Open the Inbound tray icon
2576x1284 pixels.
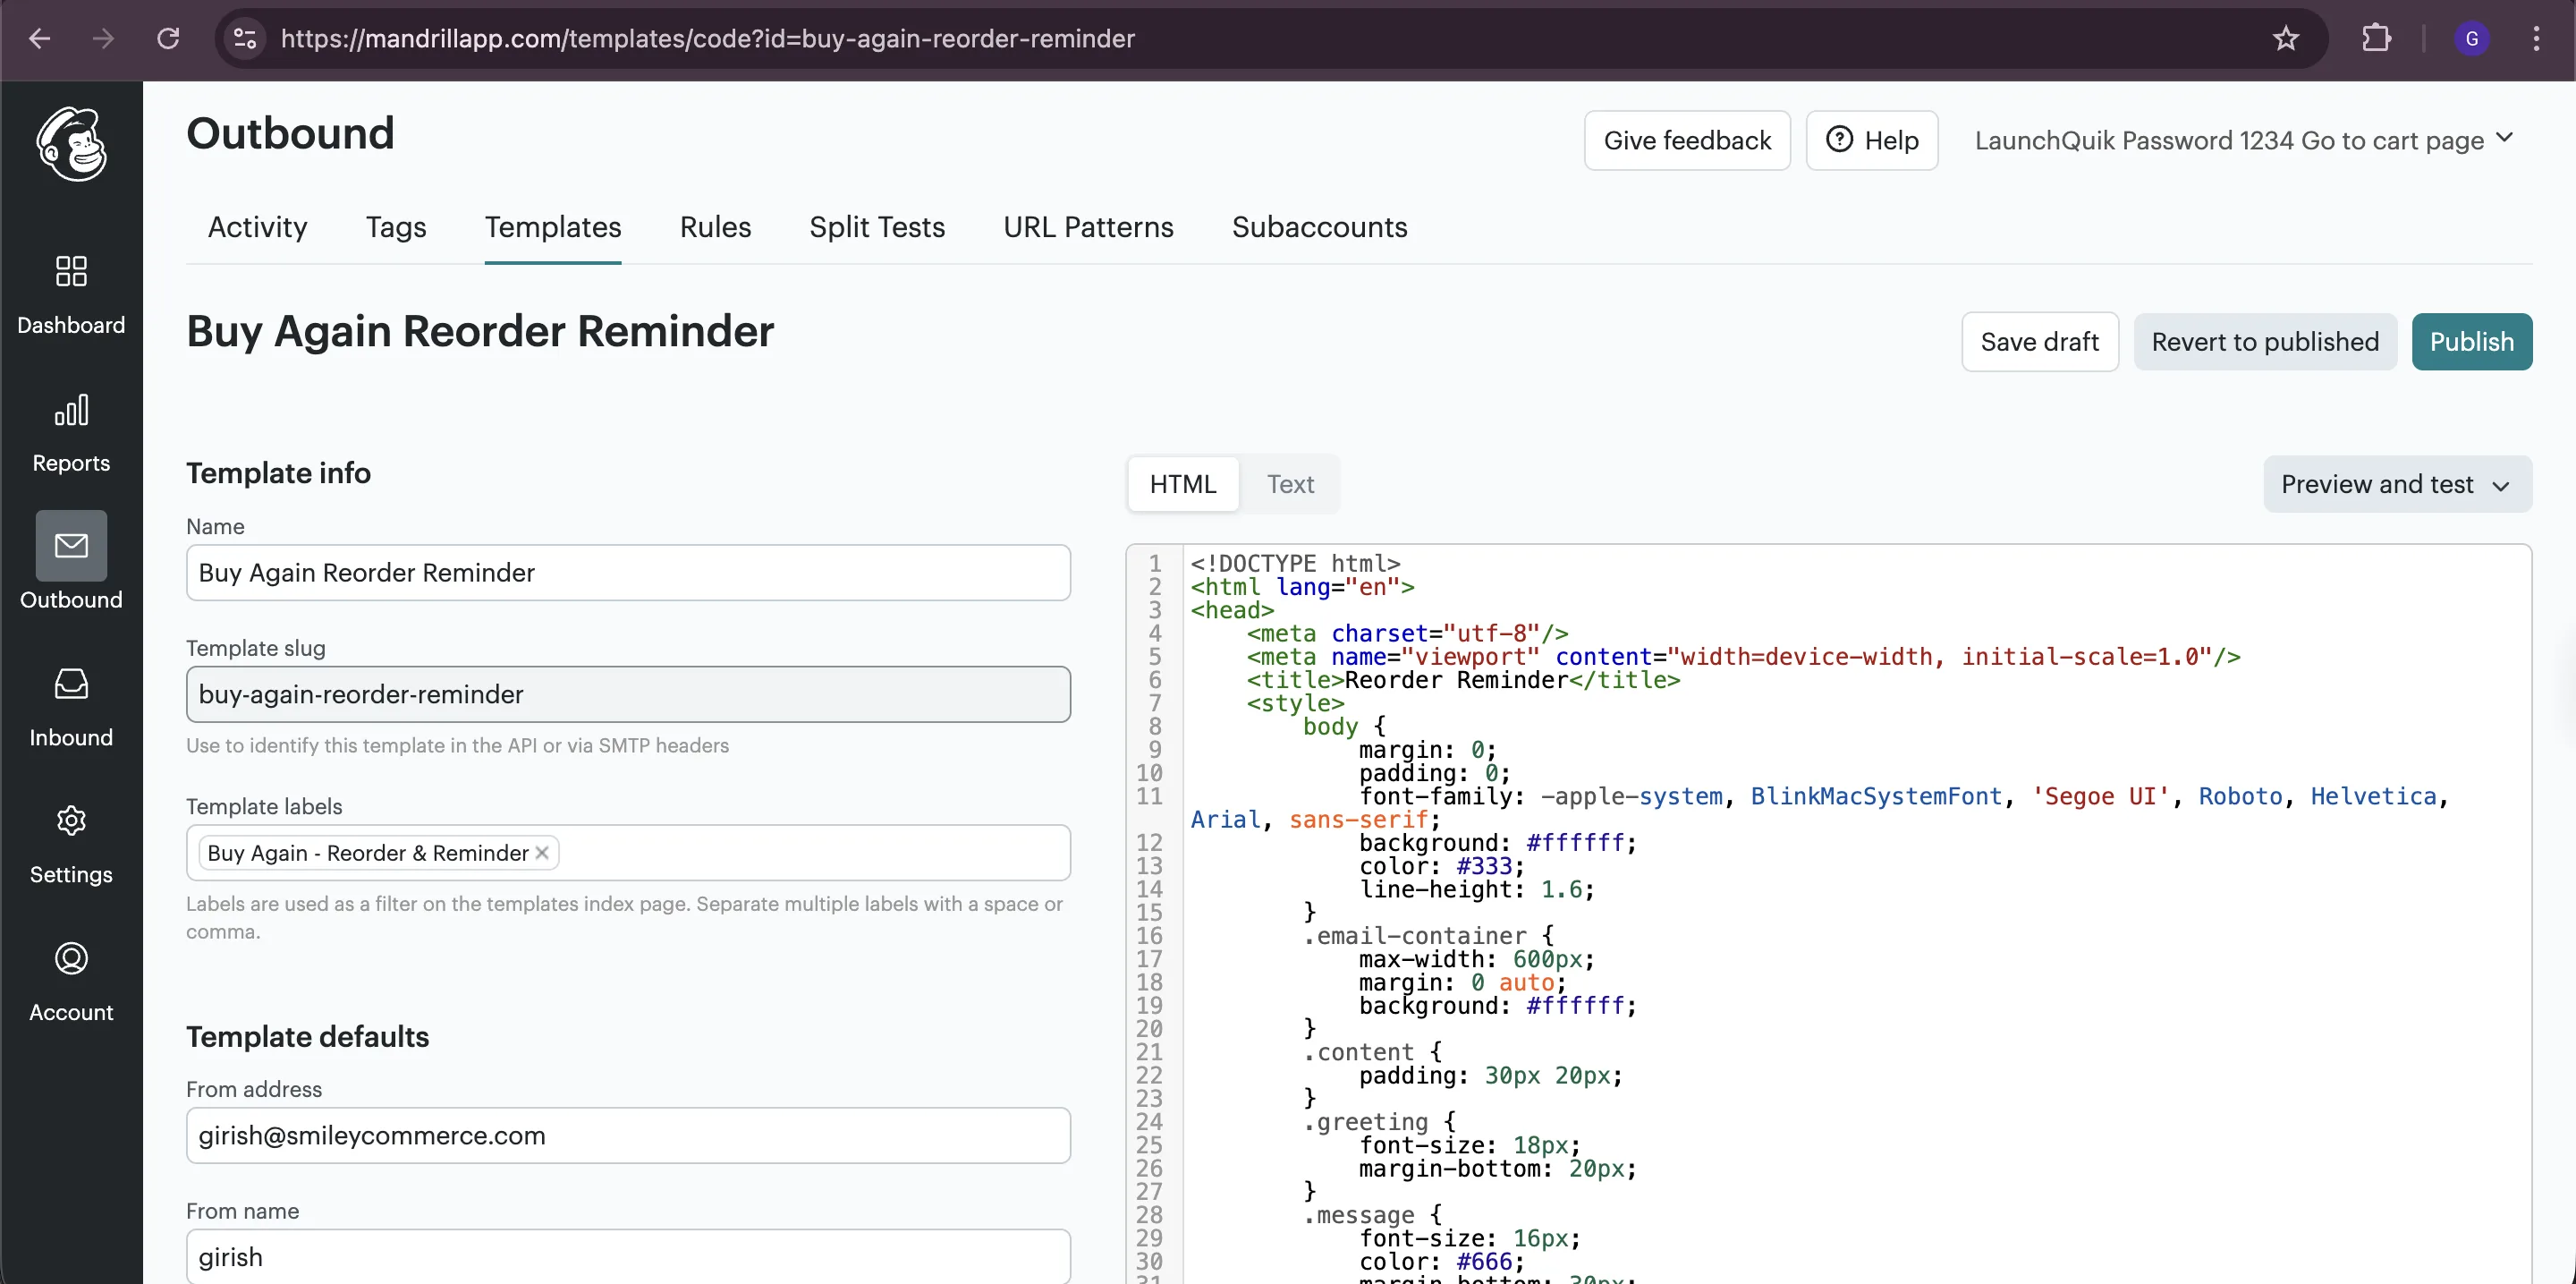[x=71, y=685]
